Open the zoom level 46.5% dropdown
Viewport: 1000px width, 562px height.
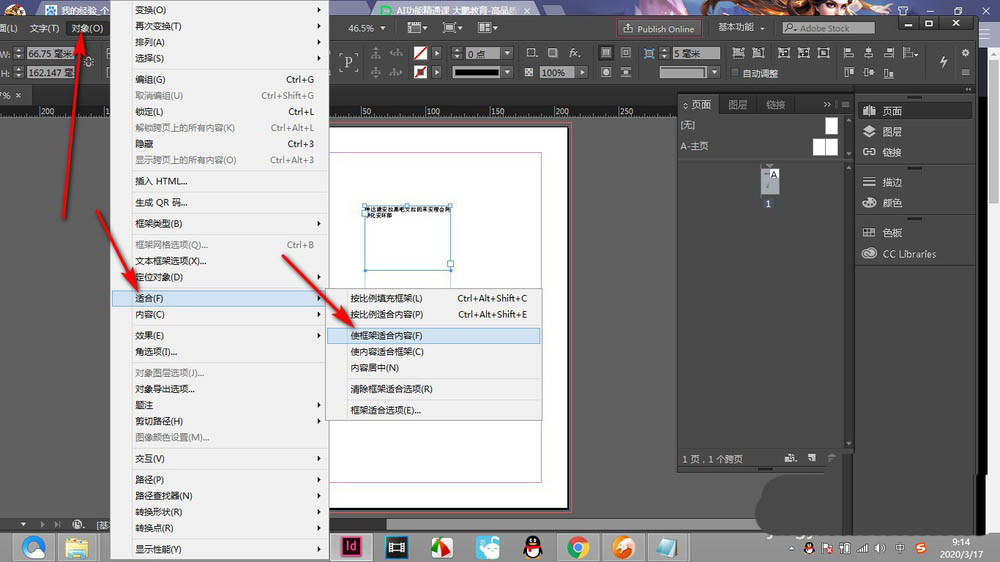(x=383, y=28)
